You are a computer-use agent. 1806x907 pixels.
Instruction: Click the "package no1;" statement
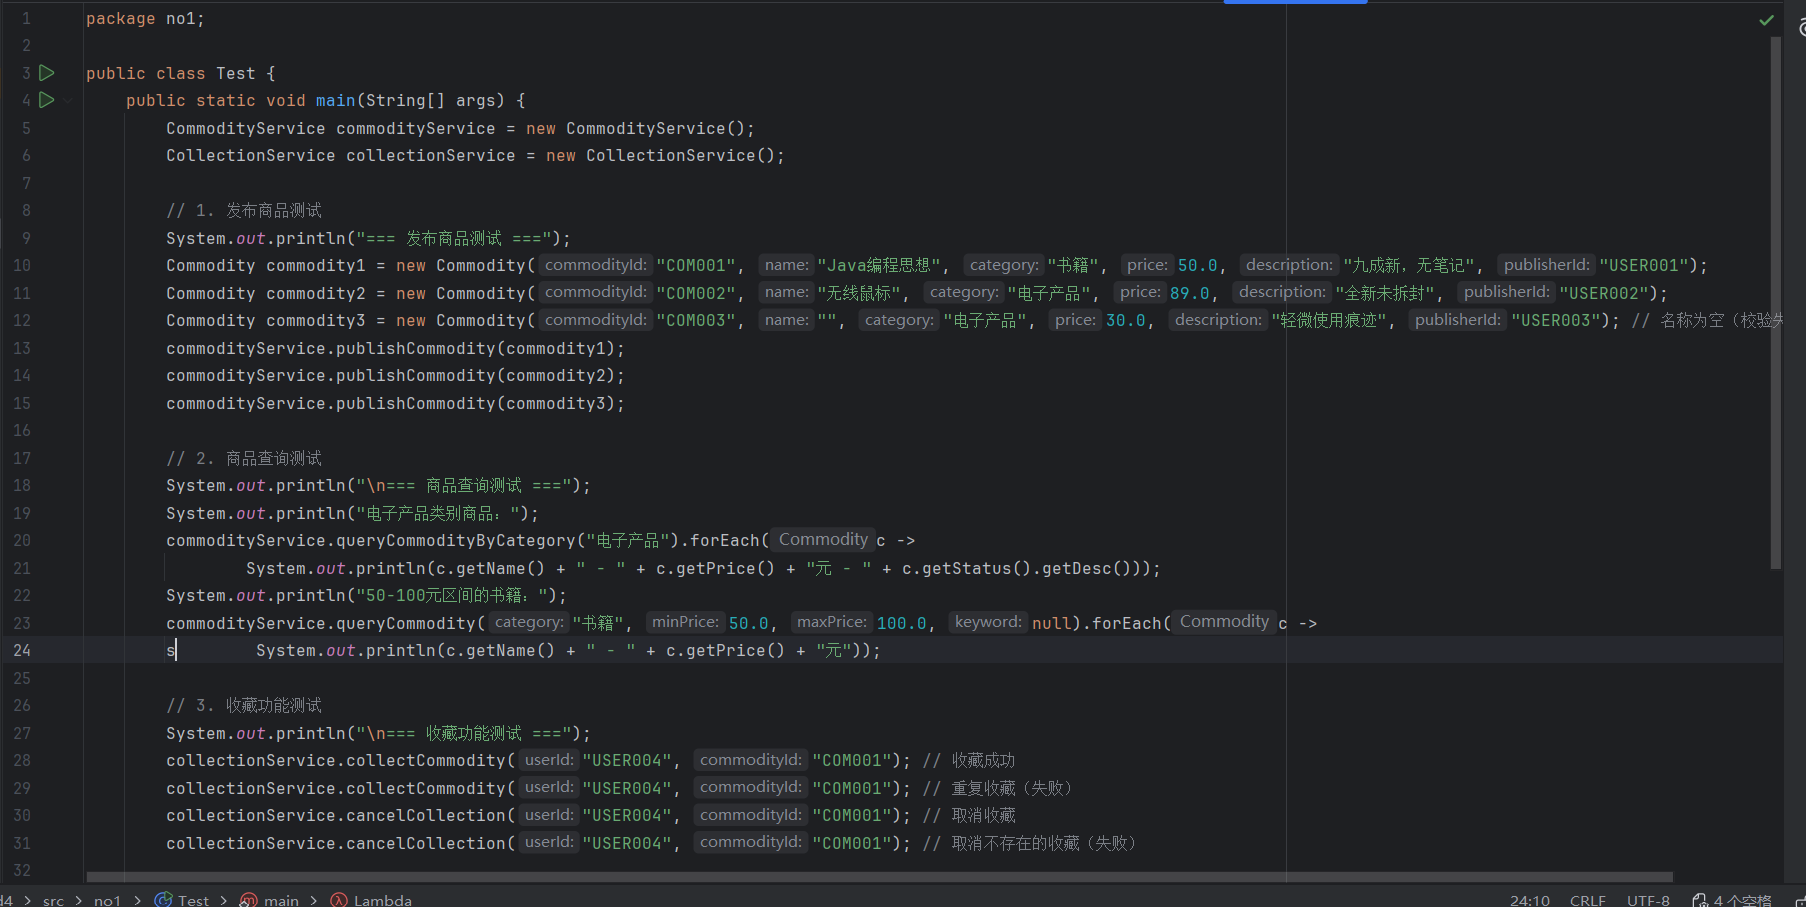click(x=145, y=18)
